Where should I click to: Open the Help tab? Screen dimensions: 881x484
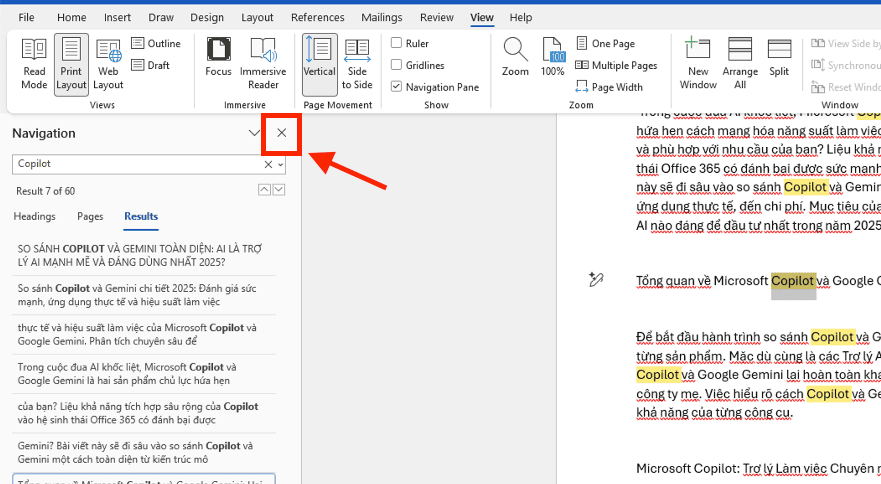pos(520,17)
